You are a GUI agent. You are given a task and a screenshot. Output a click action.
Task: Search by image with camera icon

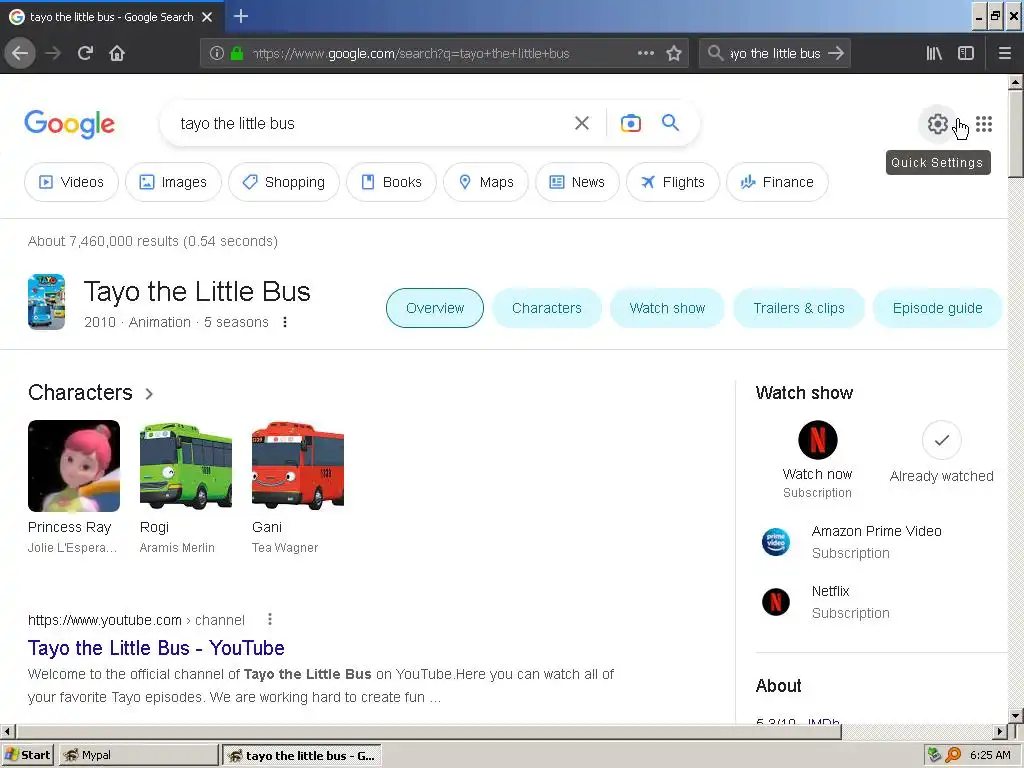click(x=630, y=123)
